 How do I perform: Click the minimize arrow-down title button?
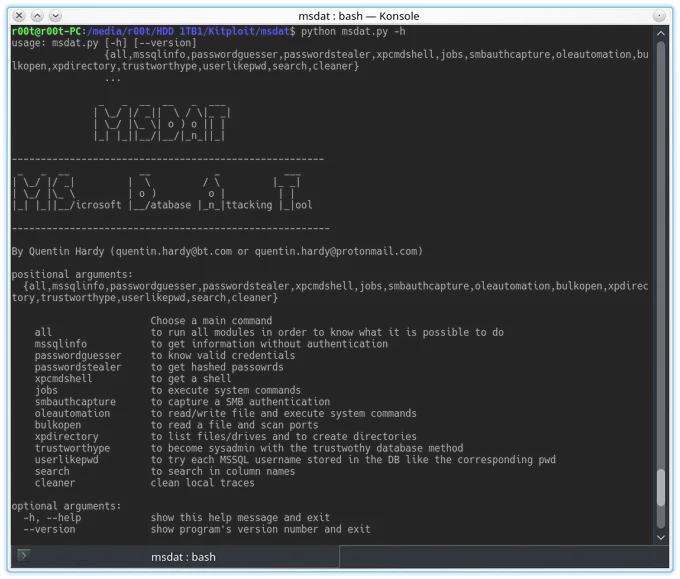pyautogui.click(x=55, y=16)
